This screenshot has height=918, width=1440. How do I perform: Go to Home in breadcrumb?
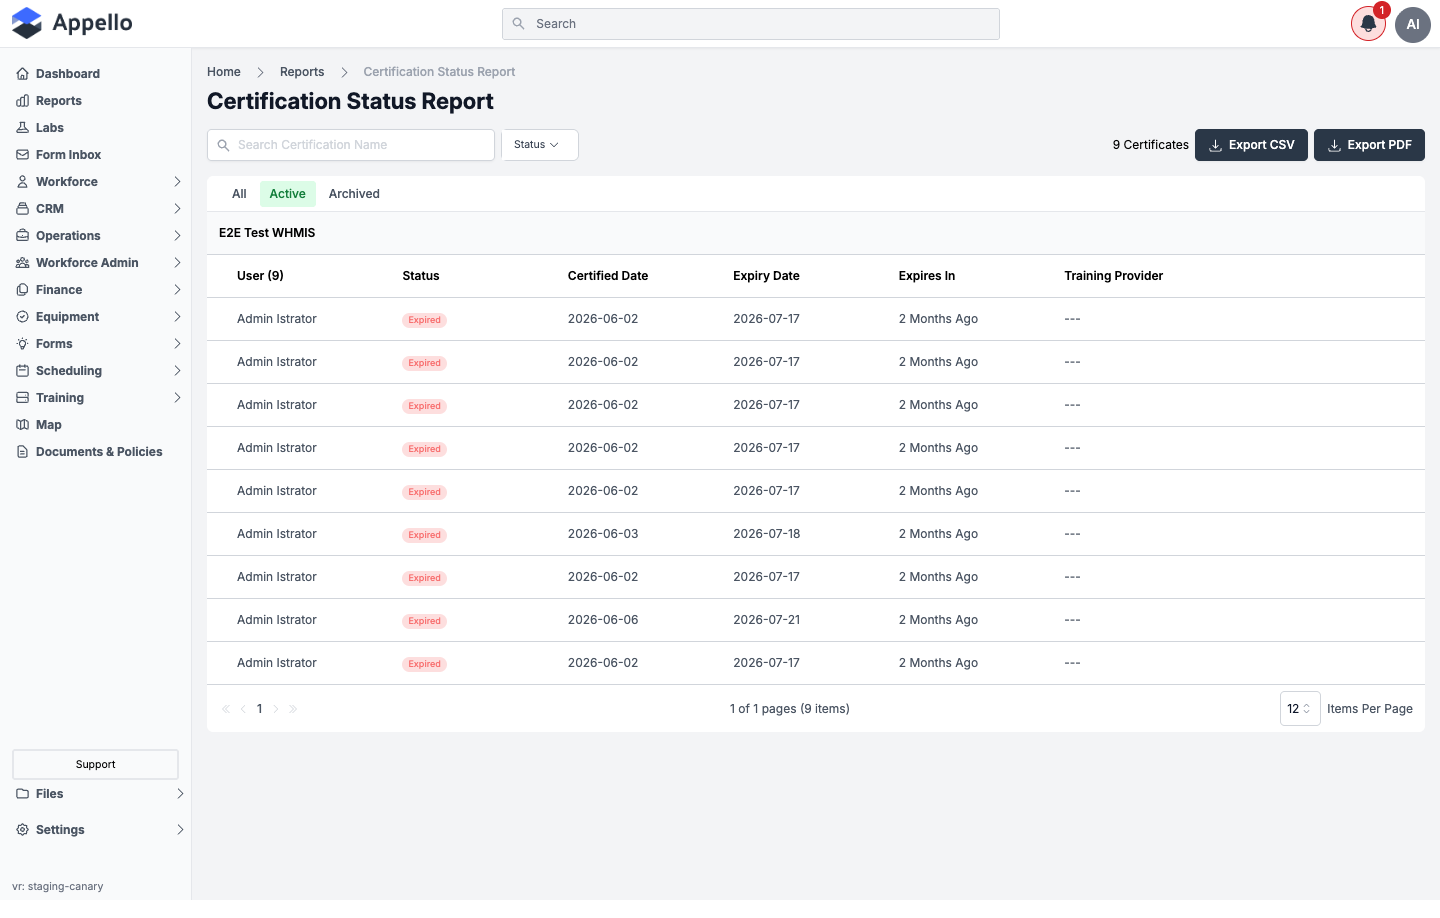[224, 72]
